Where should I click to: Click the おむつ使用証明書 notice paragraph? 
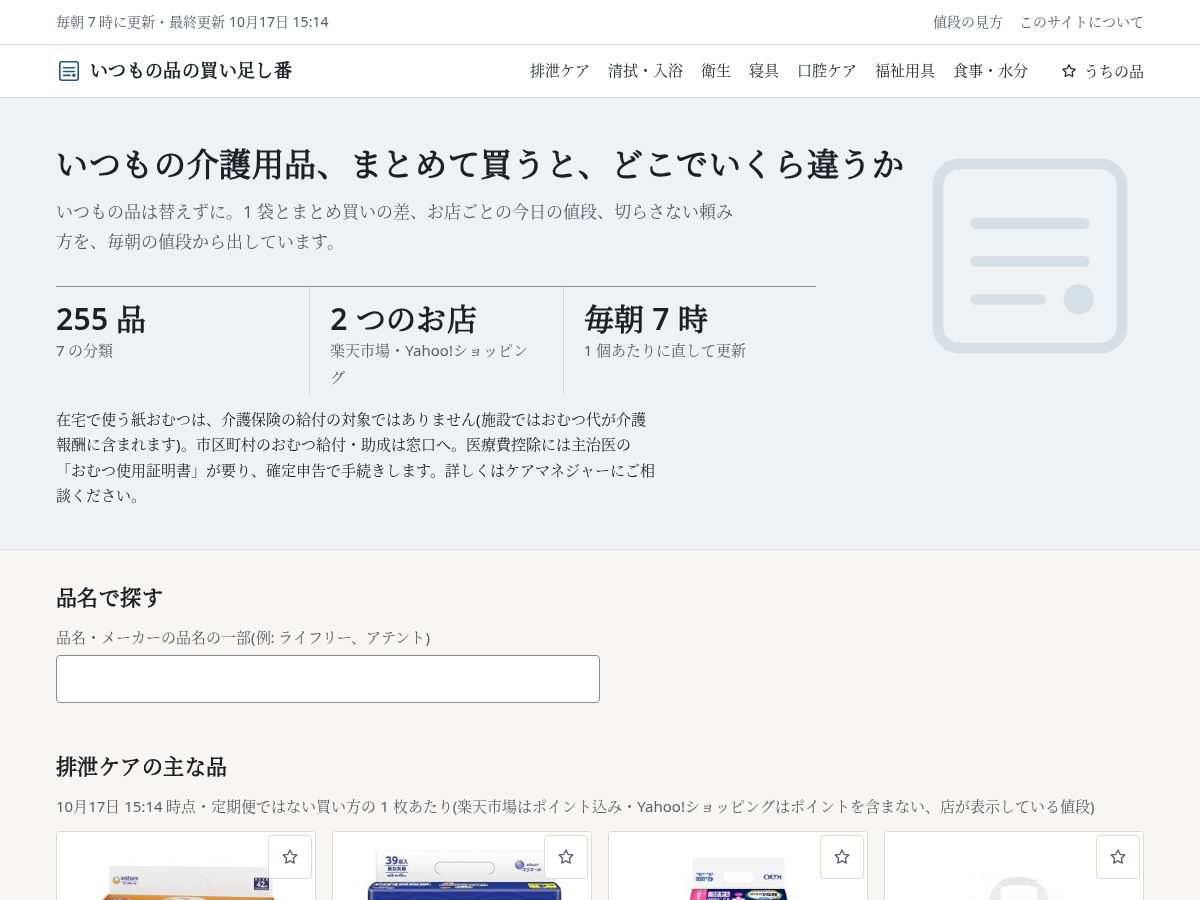[x=356, y=457]
